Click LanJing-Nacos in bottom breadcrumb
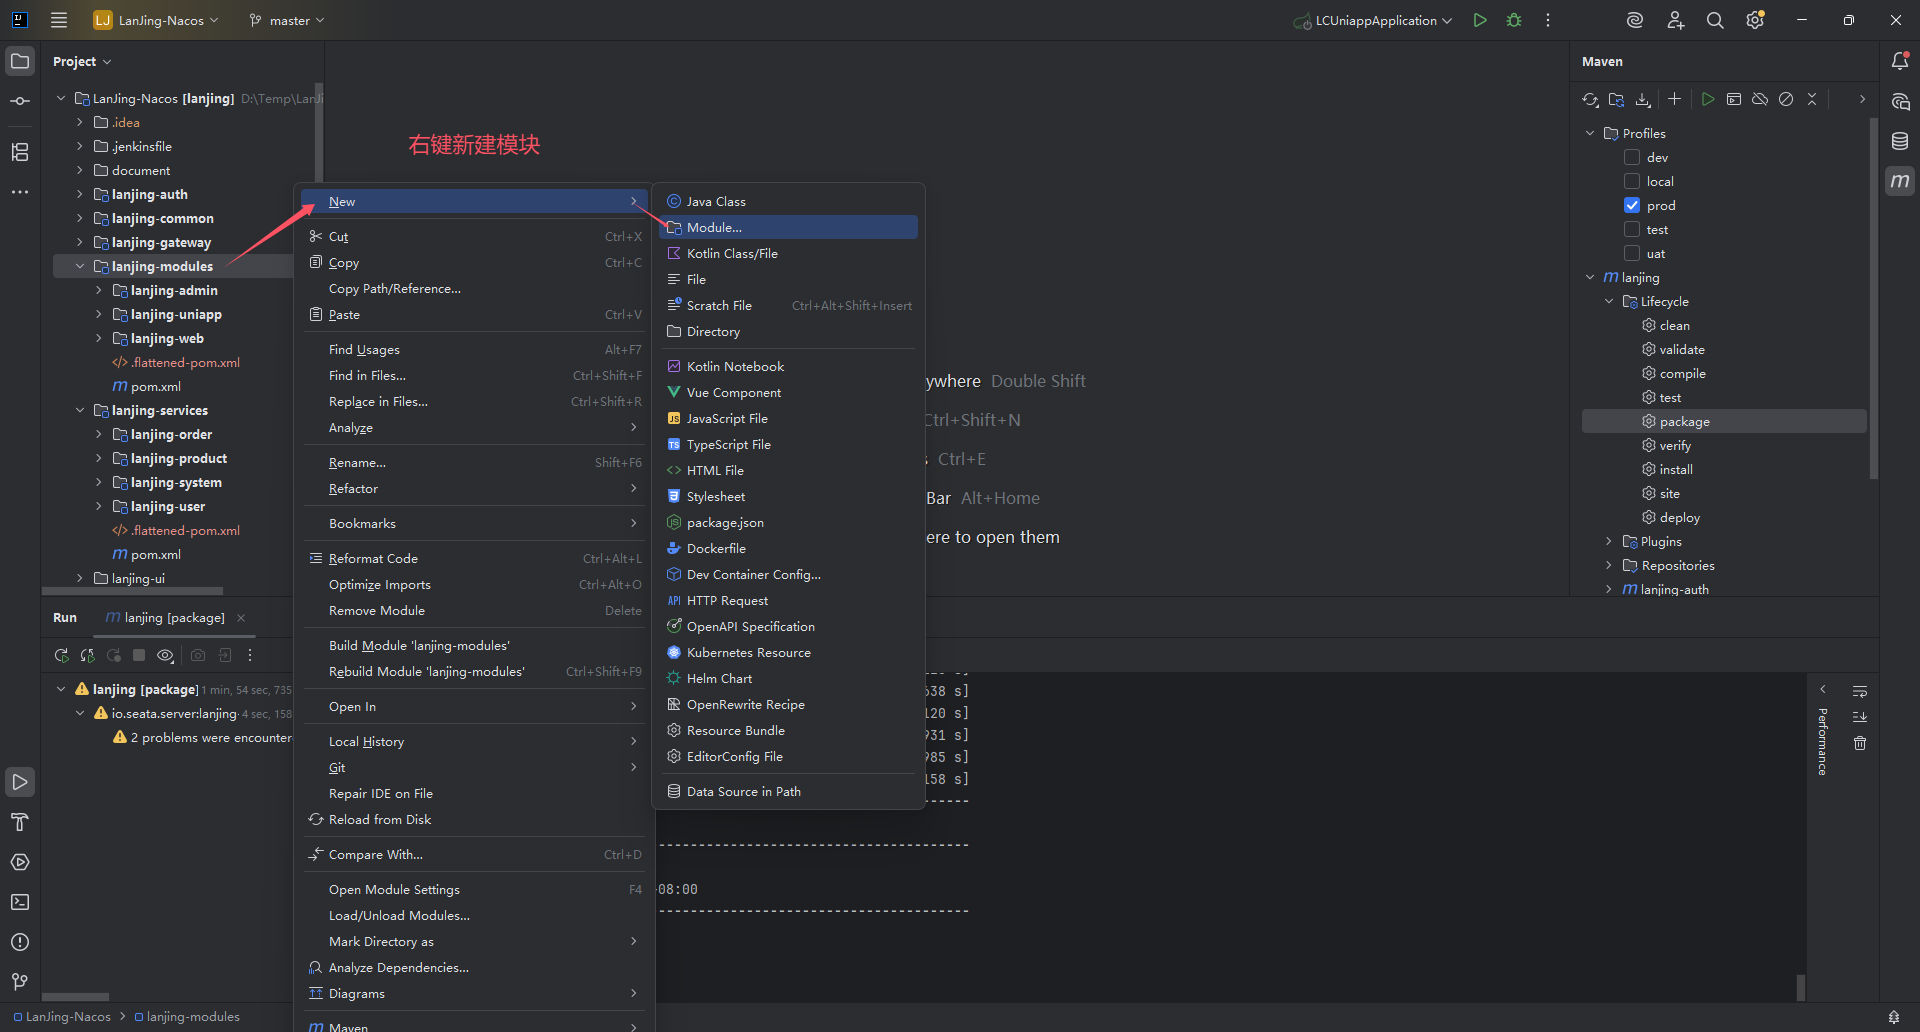Viewport: 1920px width, 1032px height. coord(62,1016)
